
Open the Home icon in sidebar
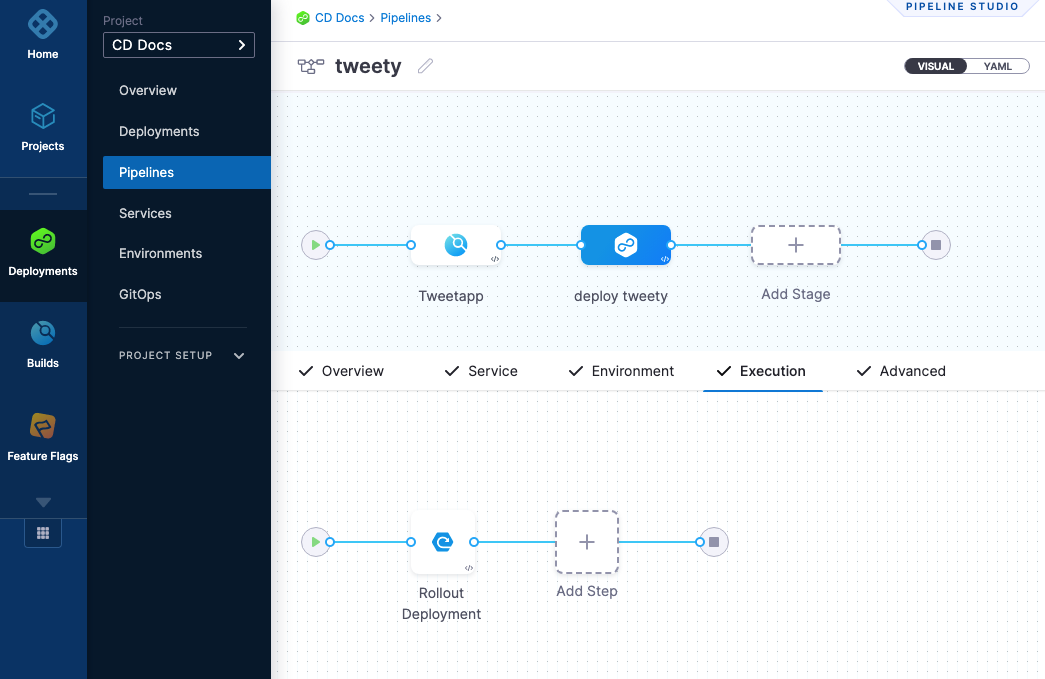click(43, 25)
